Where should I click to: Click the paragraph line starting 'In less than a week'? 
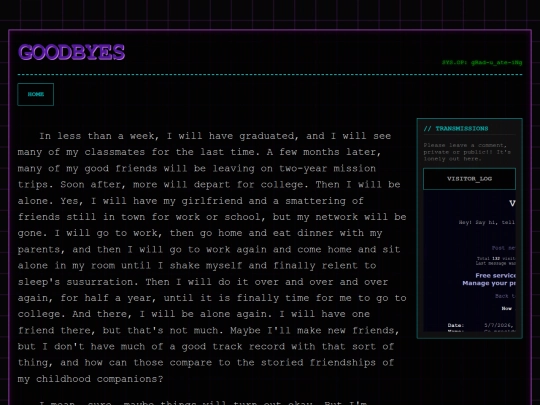point(215,136)
